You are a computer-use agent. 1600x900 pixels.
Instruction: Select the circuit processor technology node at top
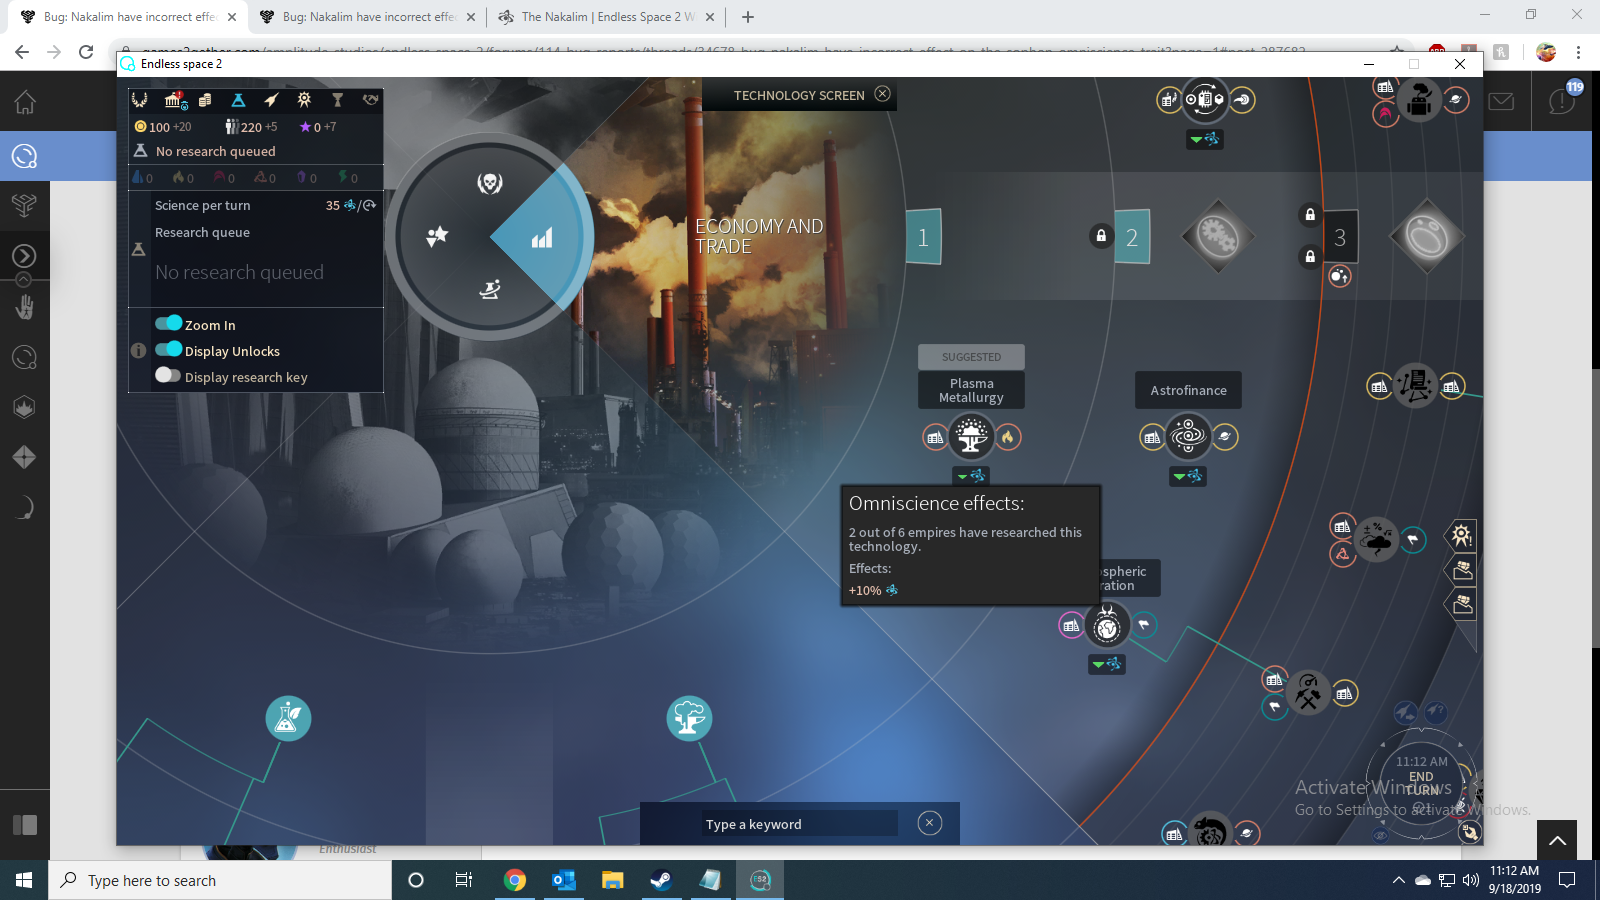coord(1205,99)
